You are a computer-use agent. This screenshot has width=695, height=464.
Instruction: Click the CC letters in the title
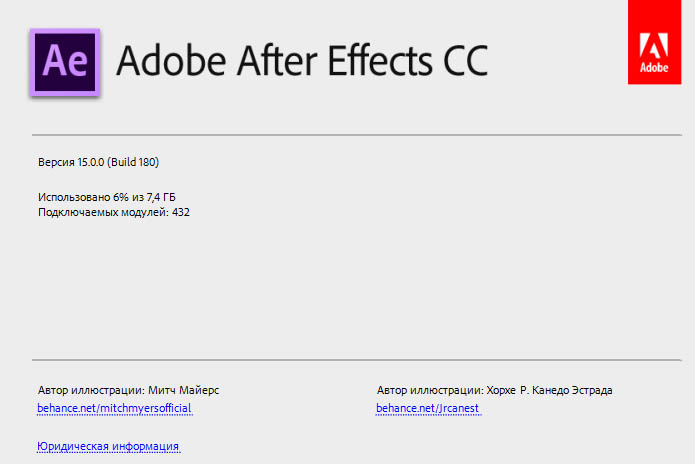[x=465, y=61]
